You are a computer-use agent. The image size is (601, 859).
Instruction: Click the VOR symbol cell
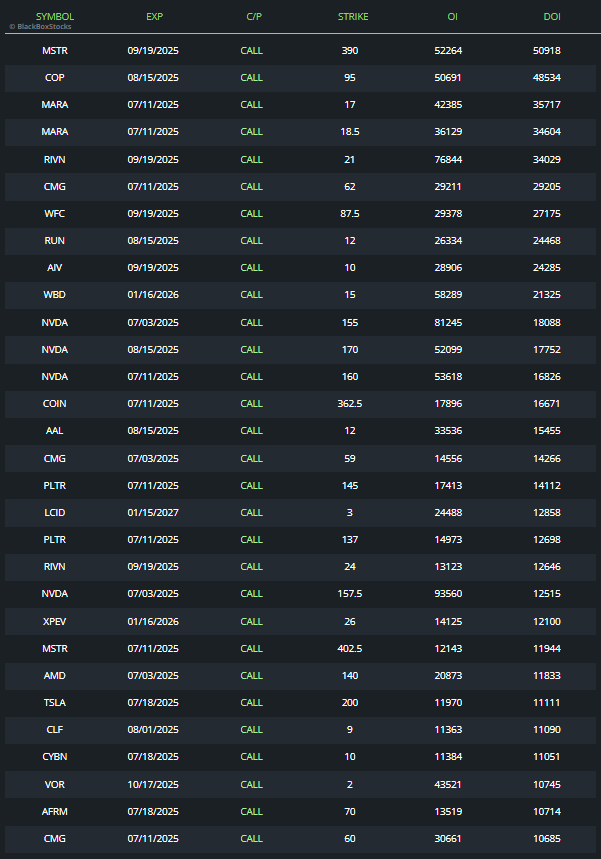click(55, 784)
